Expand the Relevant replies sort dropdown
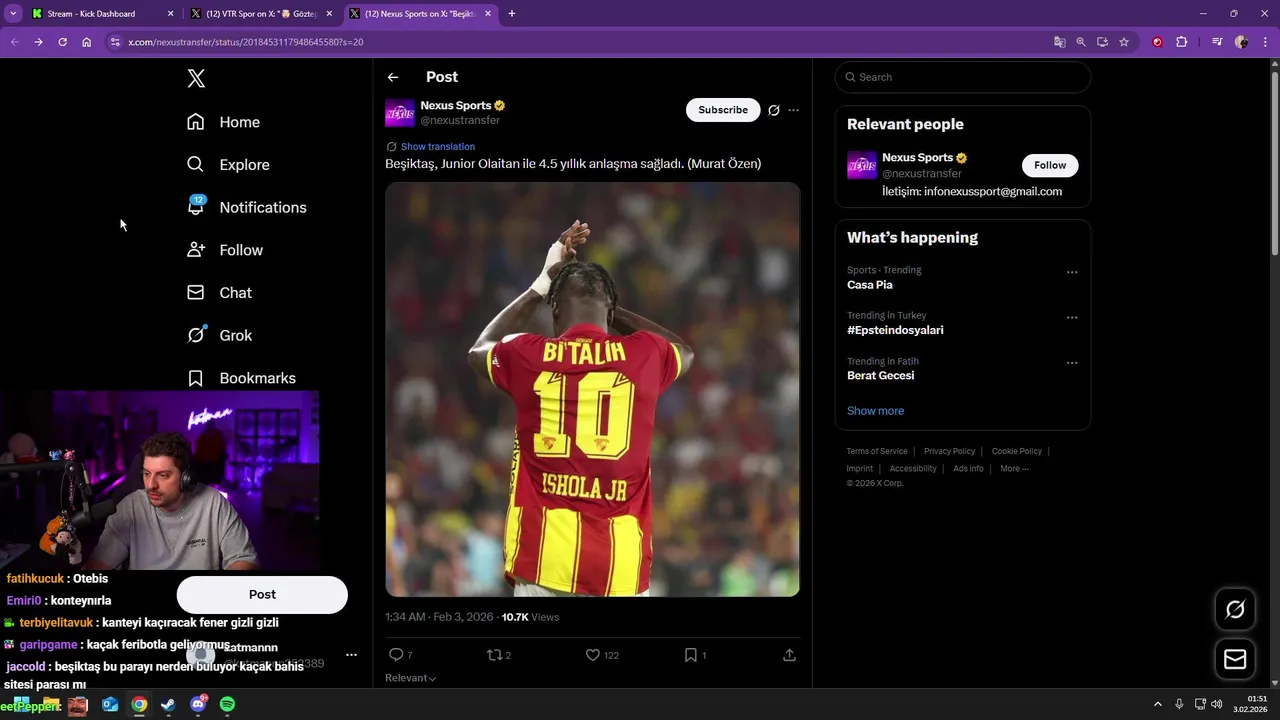This screenshot has width=1280, height=720. [411, 678]
